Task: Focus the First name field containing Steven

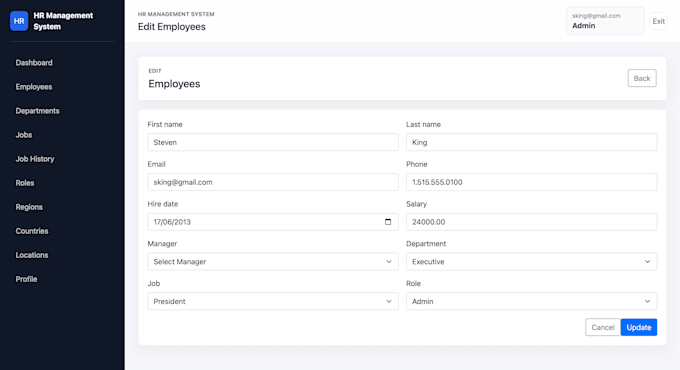Action: tap(273, 142)
